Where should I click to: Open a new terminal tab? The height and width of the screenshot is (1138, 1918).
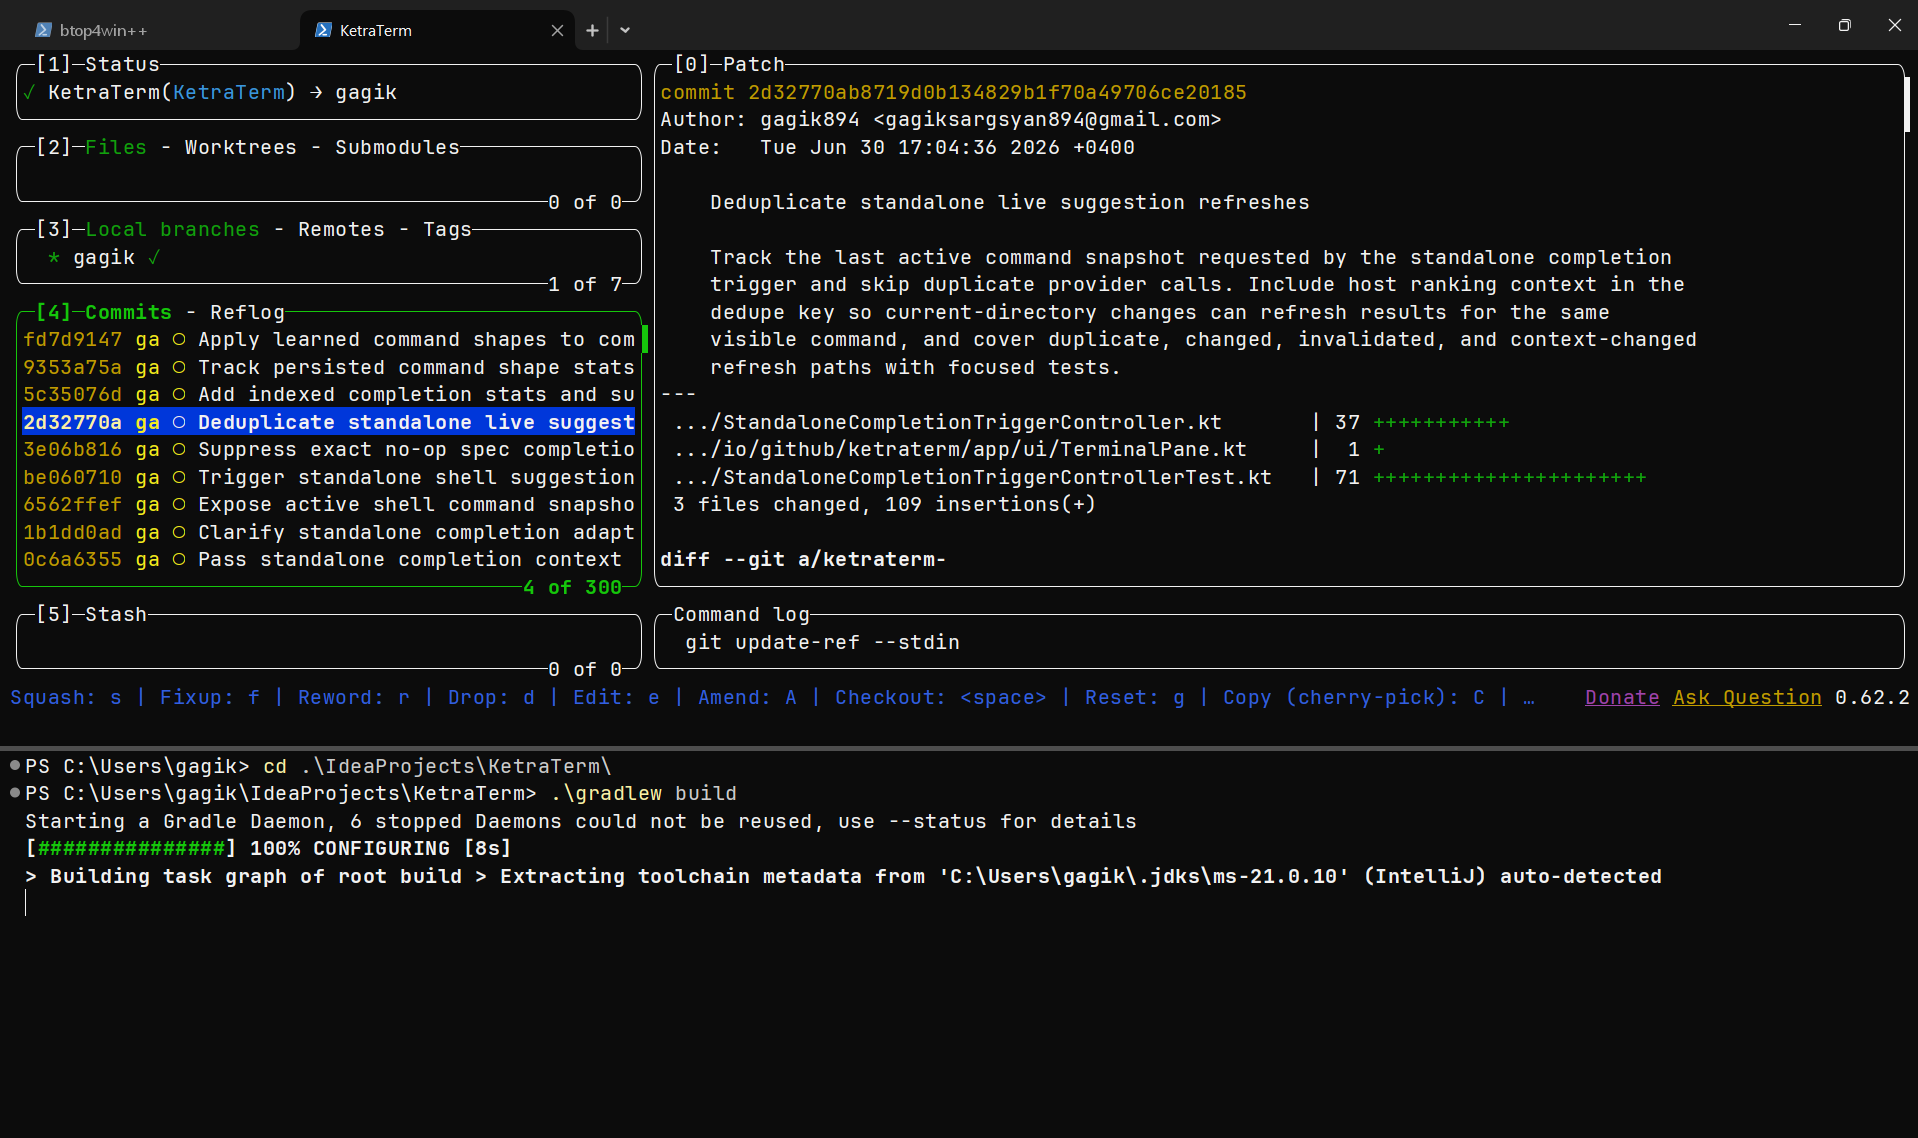pyautogui.click(x=592, y=30)
